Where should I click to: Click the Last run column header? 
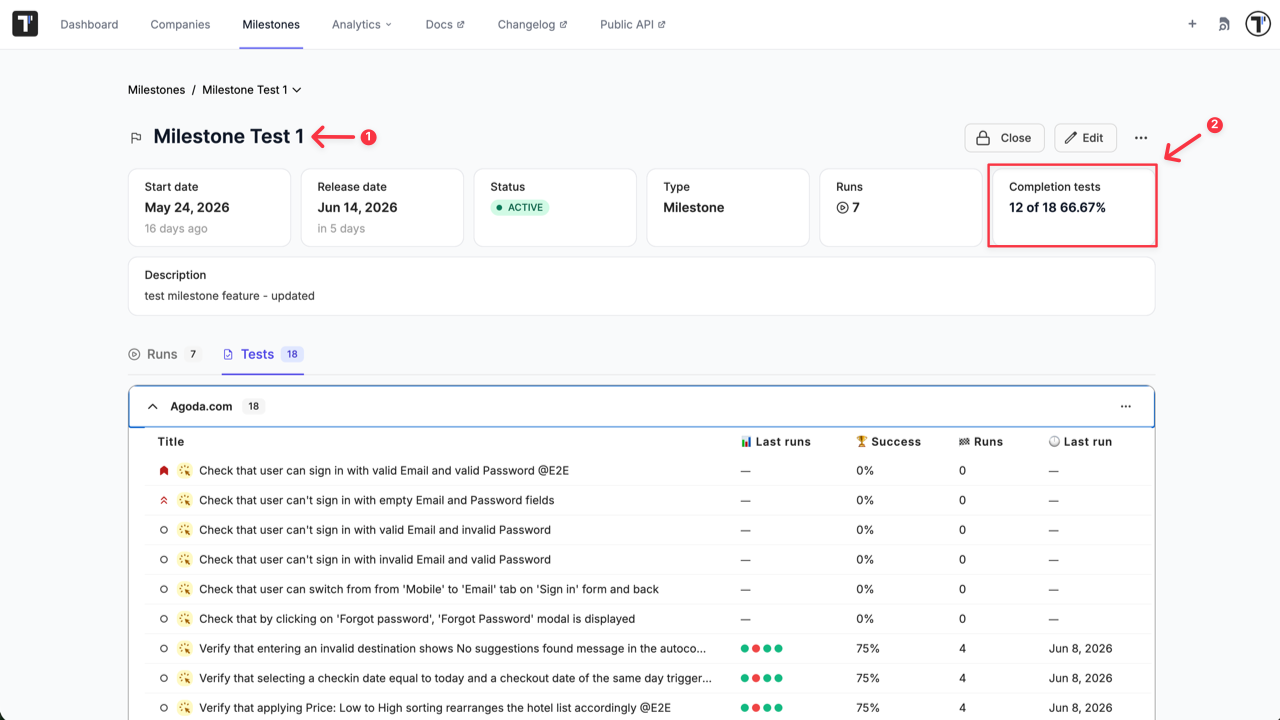pyautogui.click(x=1080, y=441)
